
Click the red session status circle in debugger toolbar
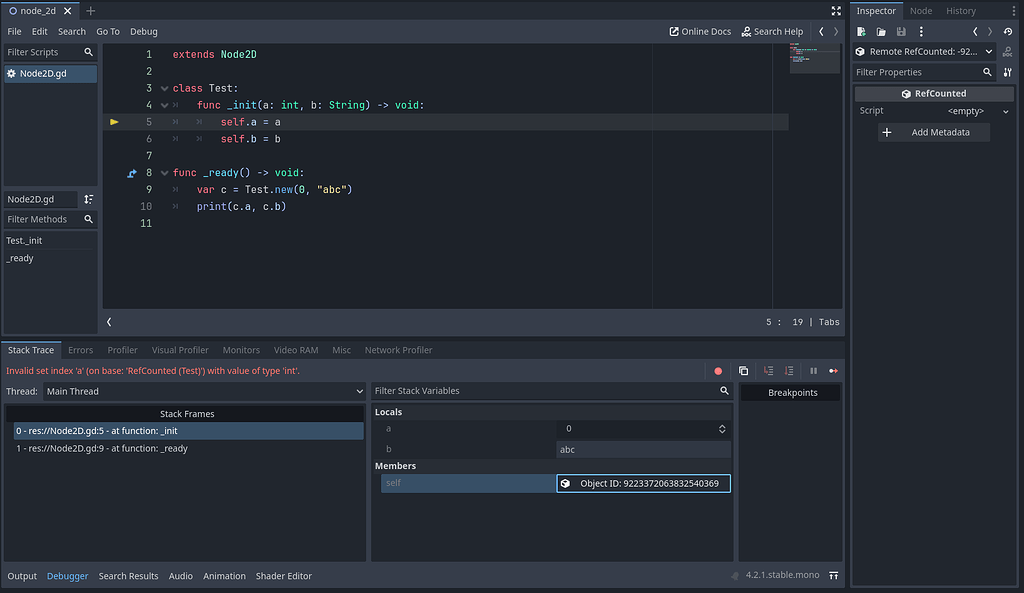[718, 370]
